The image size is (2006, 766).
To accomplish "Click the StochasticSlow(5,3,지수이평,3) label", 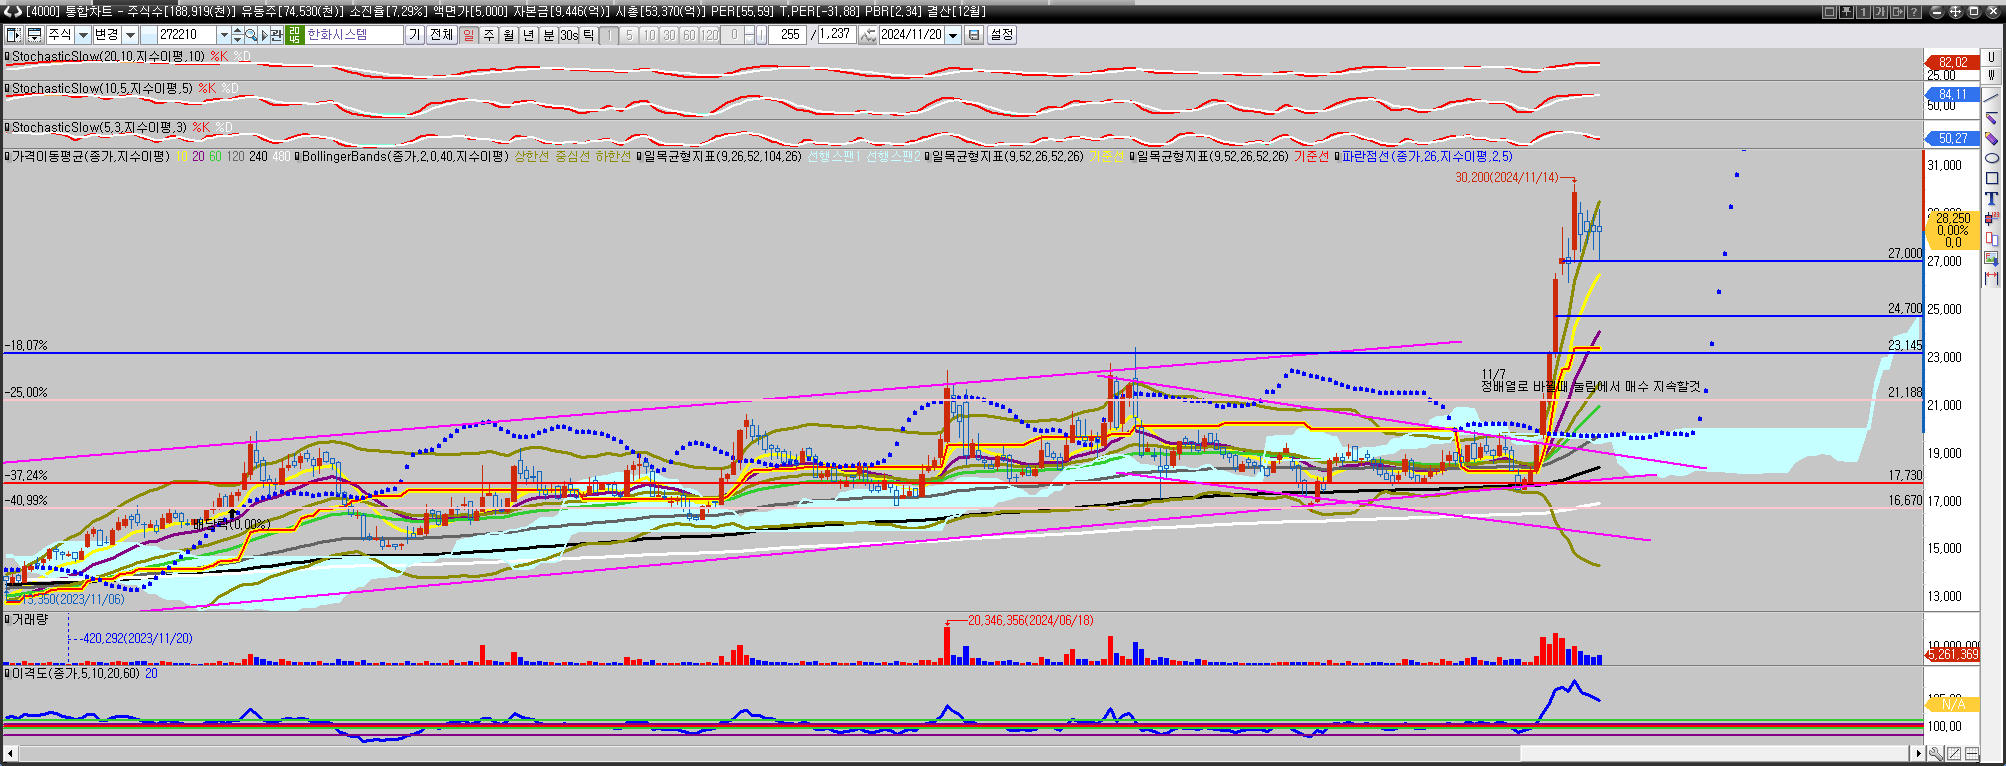I will click(100, 128).
